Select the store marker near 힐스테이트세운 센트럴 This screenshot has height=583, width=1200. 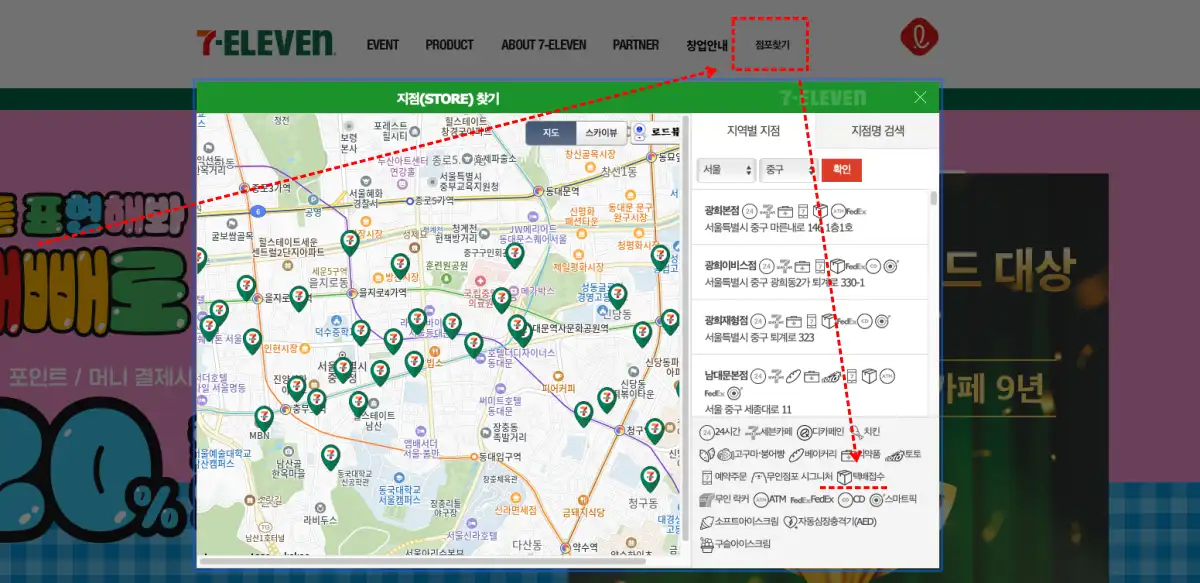pyautogui.click(x=350, y=243)
